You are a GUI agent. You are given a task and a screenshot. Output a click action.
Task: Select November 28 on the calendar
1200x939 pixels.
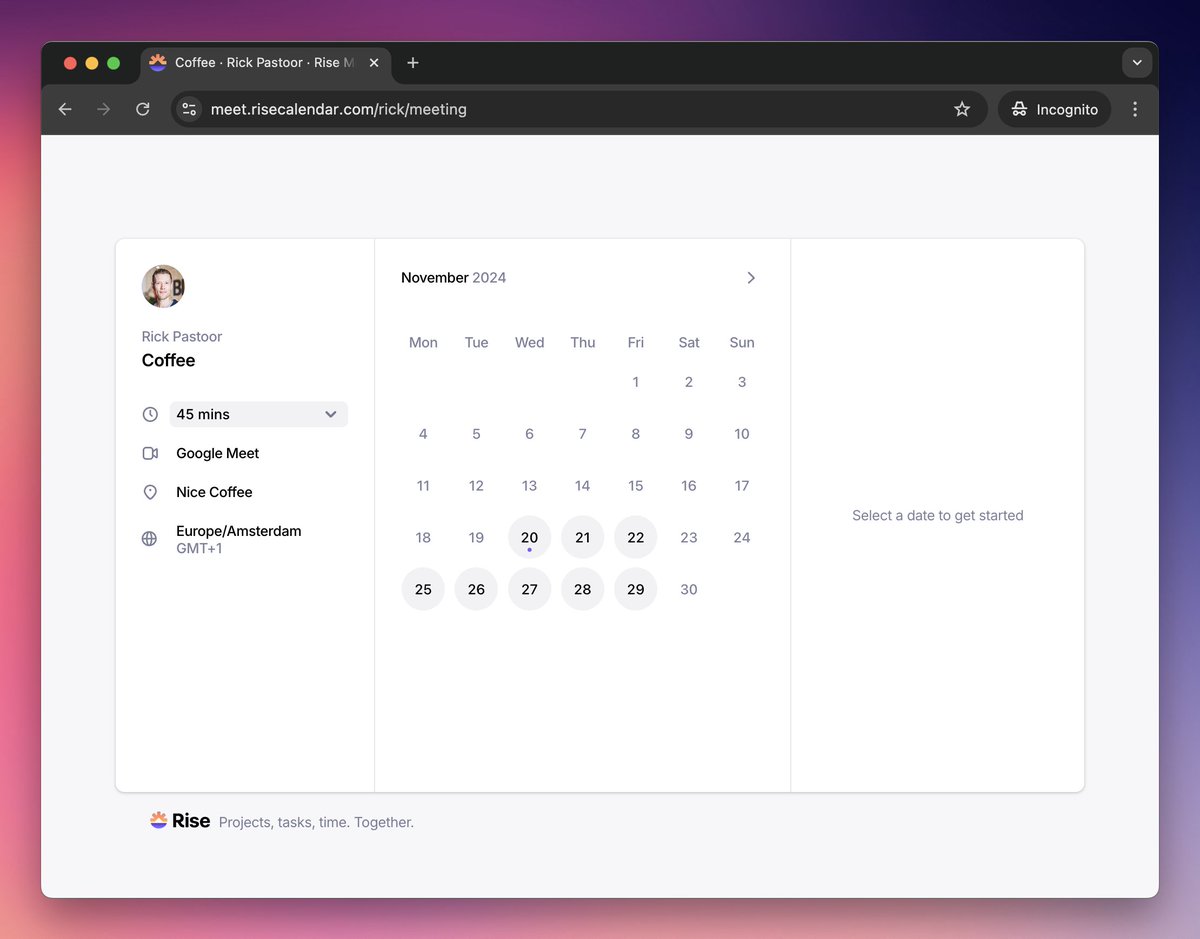(582, 589)
